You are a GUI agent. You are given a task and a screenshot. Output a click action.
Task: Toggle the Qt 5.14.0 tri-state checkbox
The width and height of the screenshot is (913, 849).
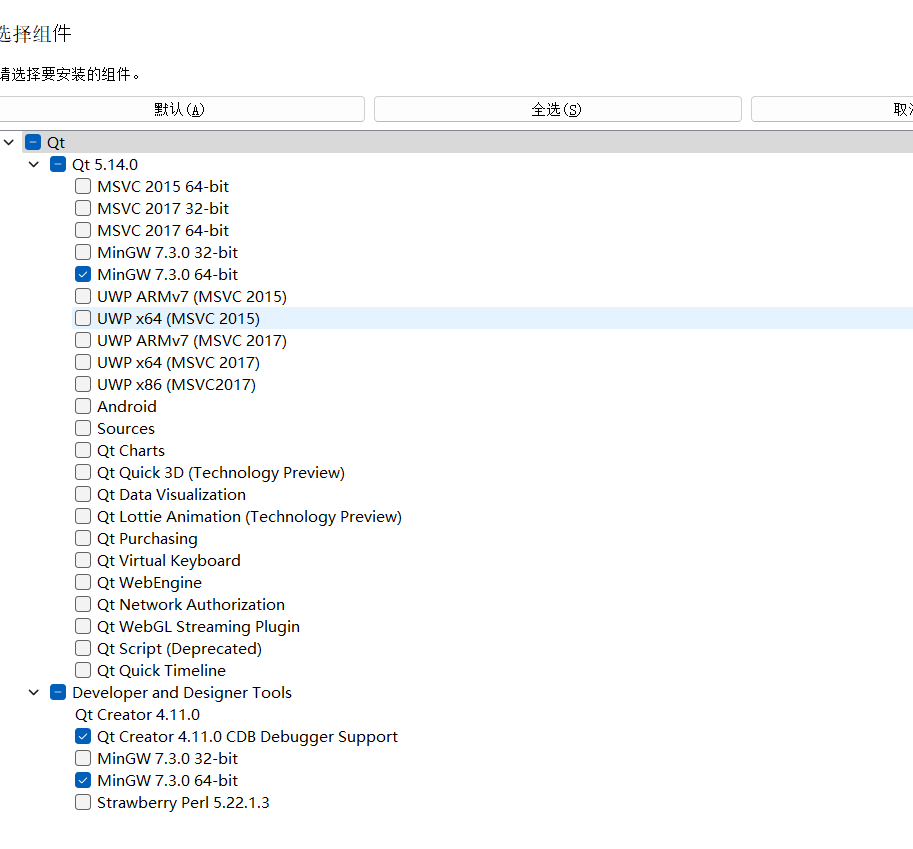(58, 164)
